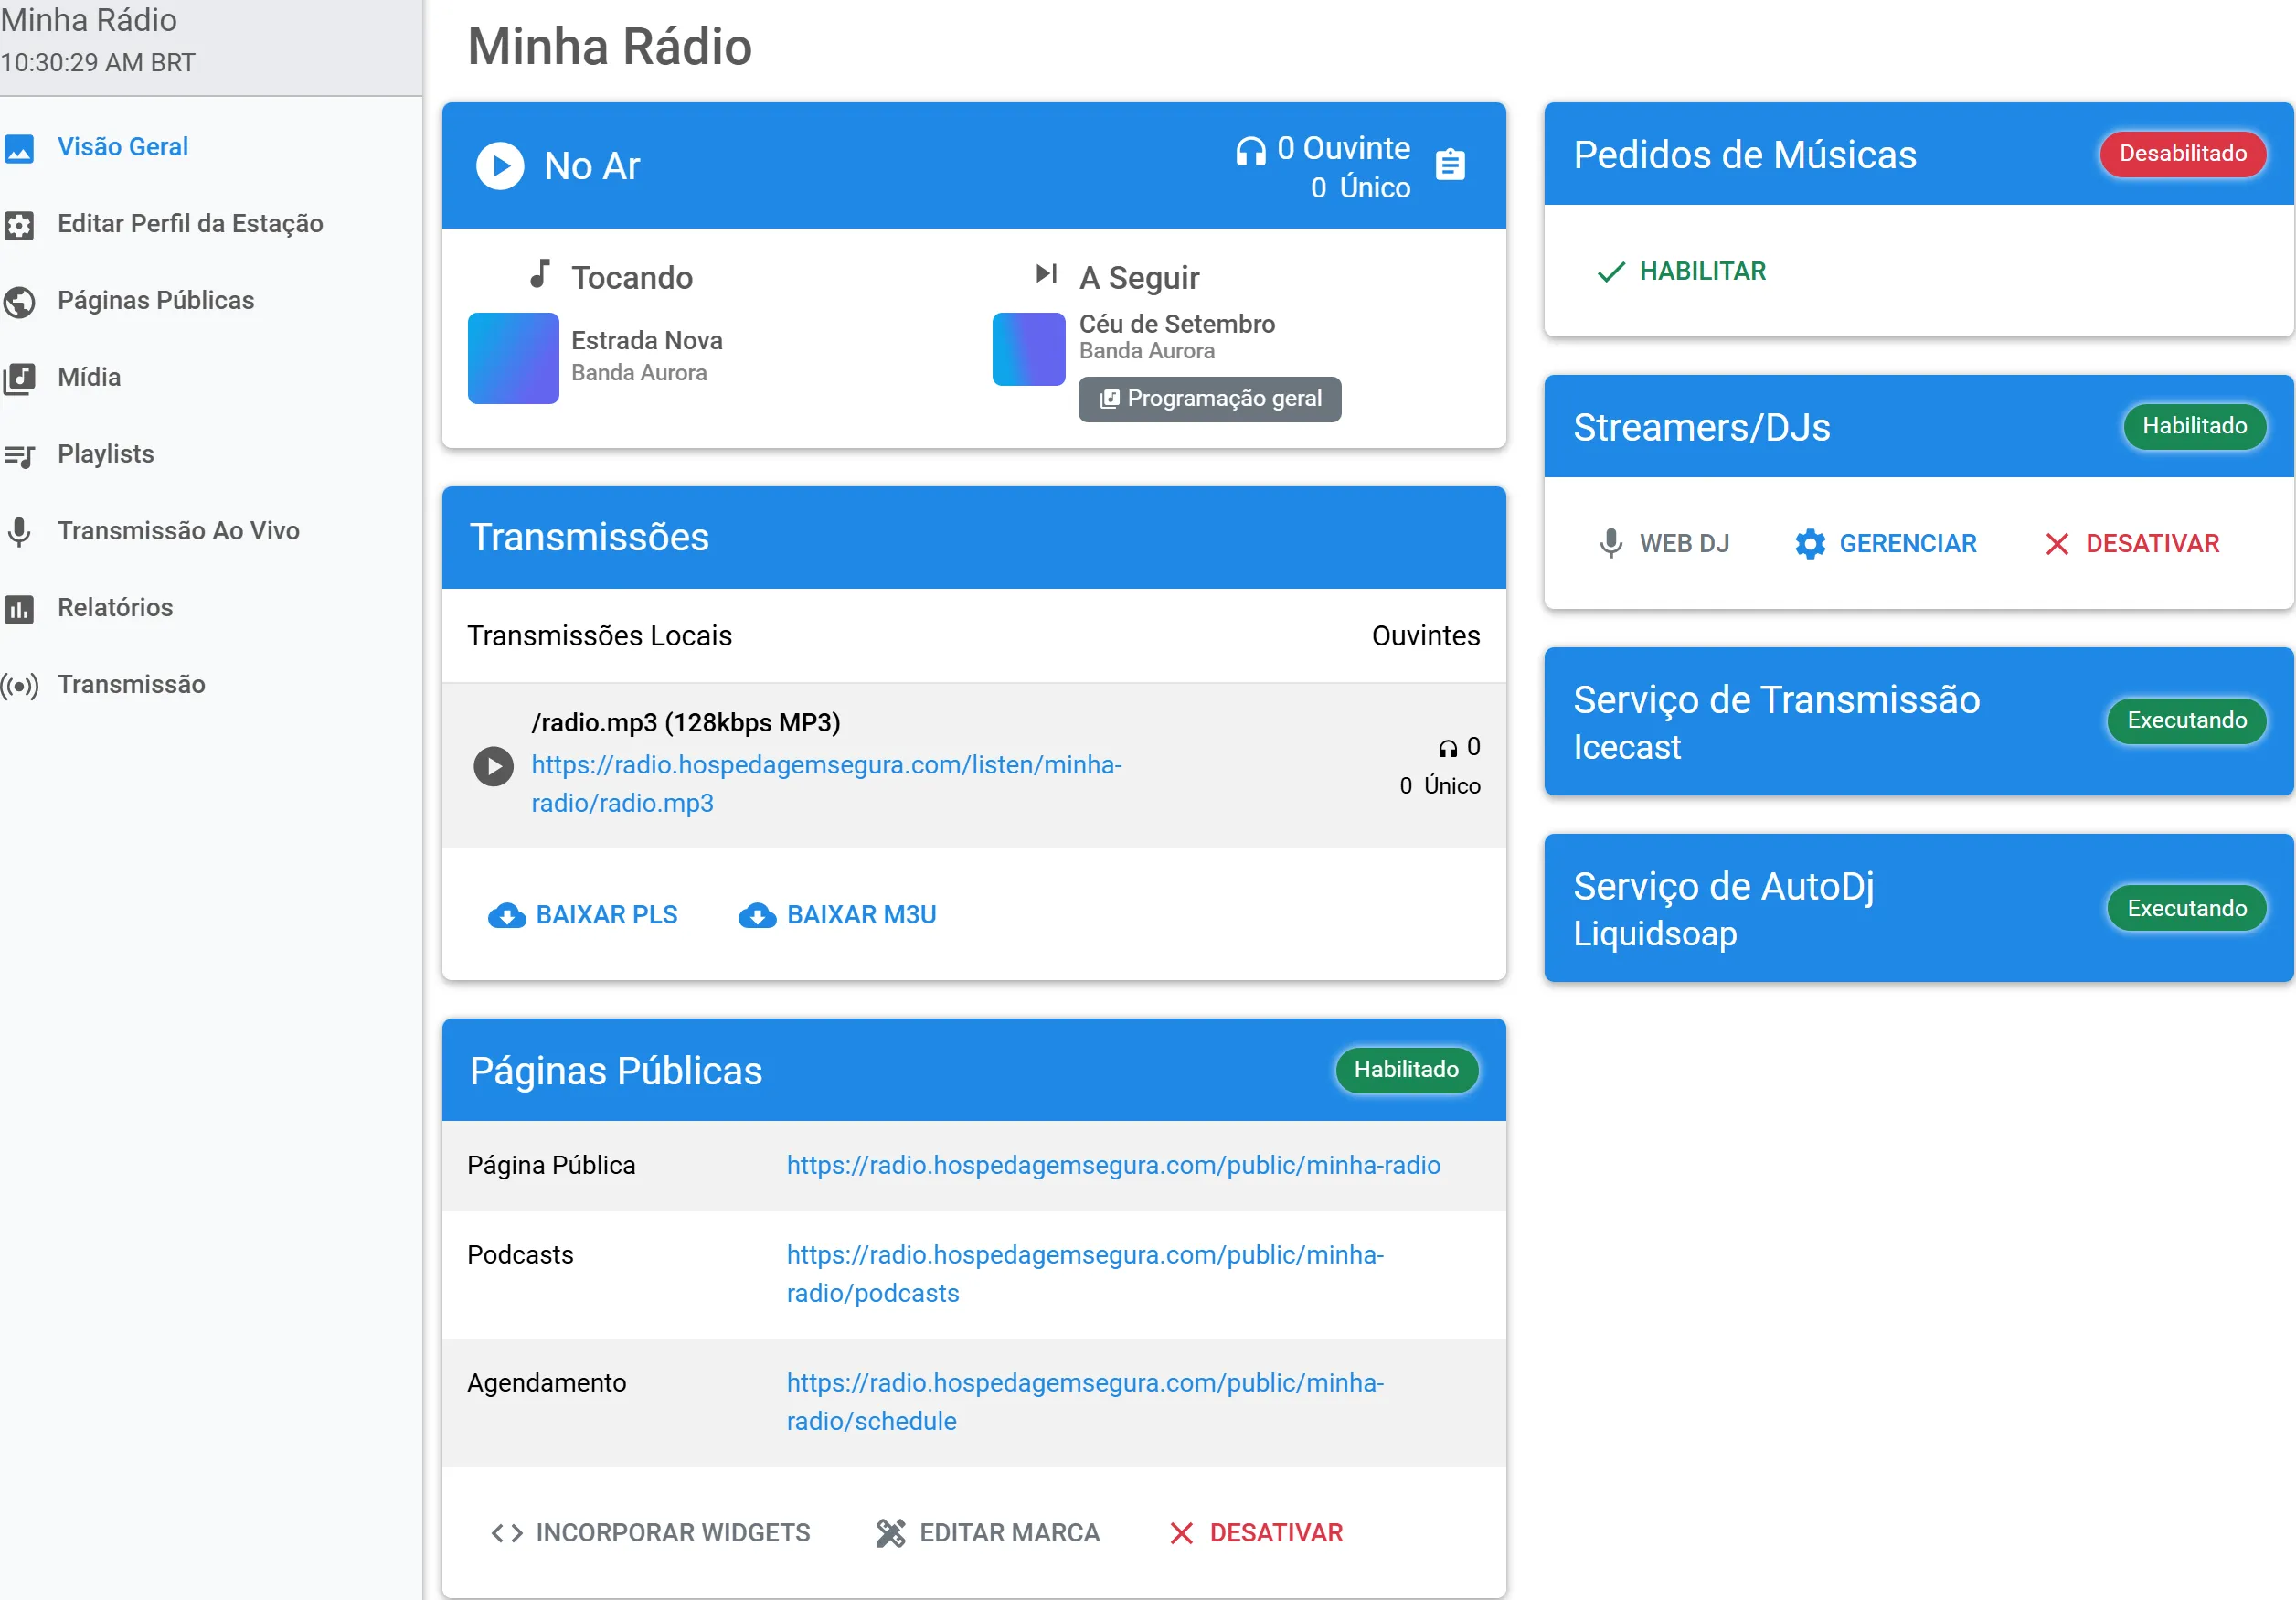Image resolution: width=2296 pixels, height=1600 pixels.
Task: Click the 'Tocando' music note icon
Action: (x=541, y=274)
